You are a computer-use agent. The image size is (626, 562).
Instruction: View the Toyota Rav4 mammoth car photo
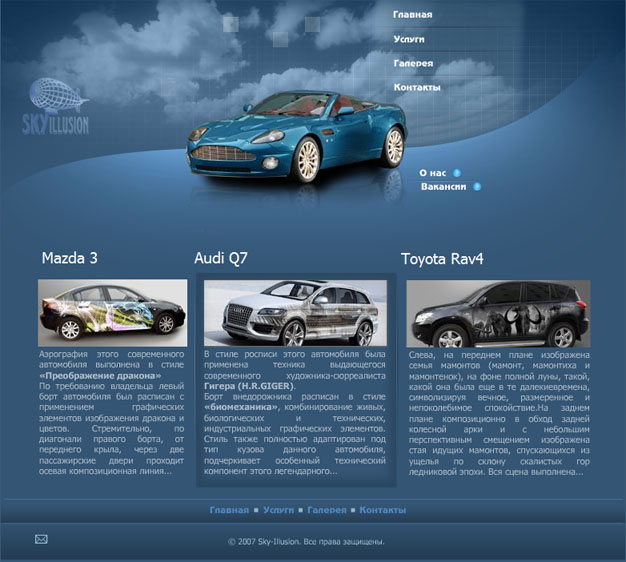coord(498,313)
